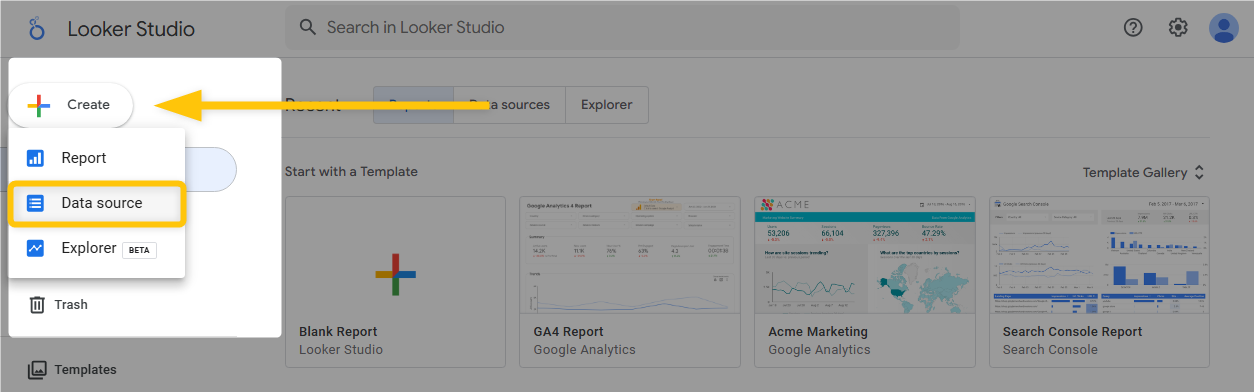Viewport: 1254px width, 392px height.
Task: Open the settings gear icon
Action: [x=1178, y=28]
